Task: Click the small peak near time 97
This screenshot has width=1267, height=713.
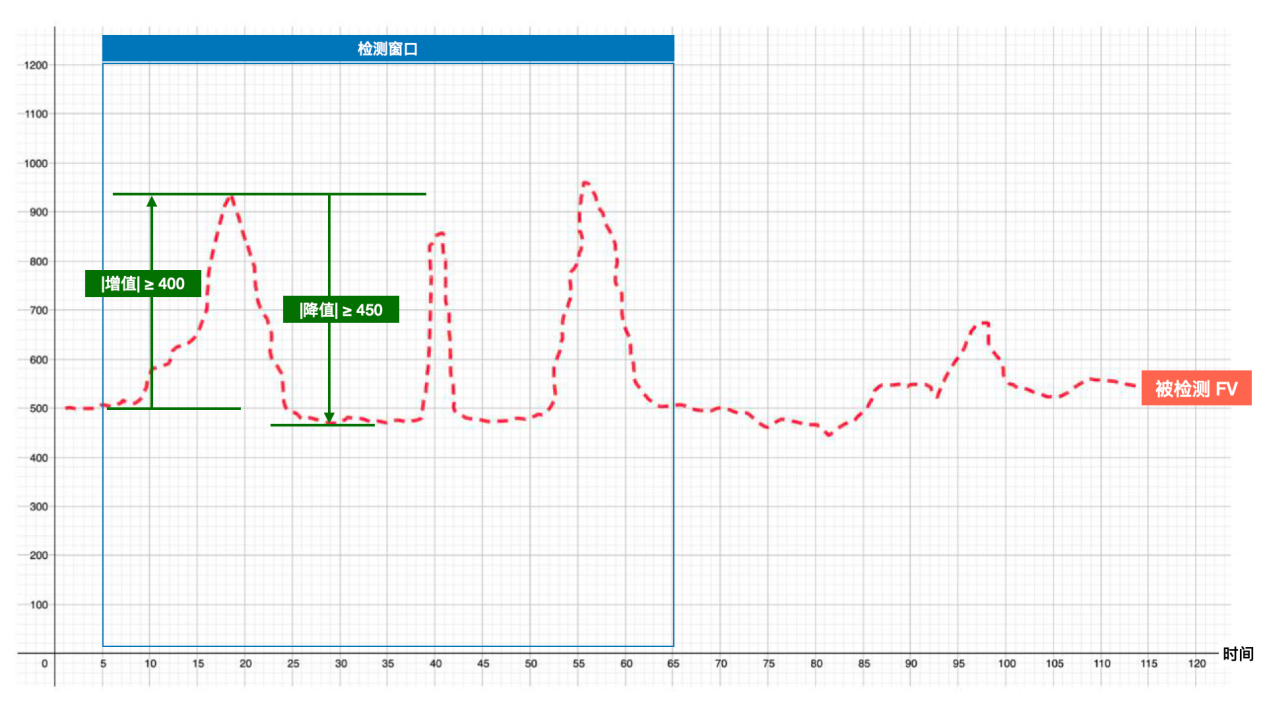Action: point(984,323)
